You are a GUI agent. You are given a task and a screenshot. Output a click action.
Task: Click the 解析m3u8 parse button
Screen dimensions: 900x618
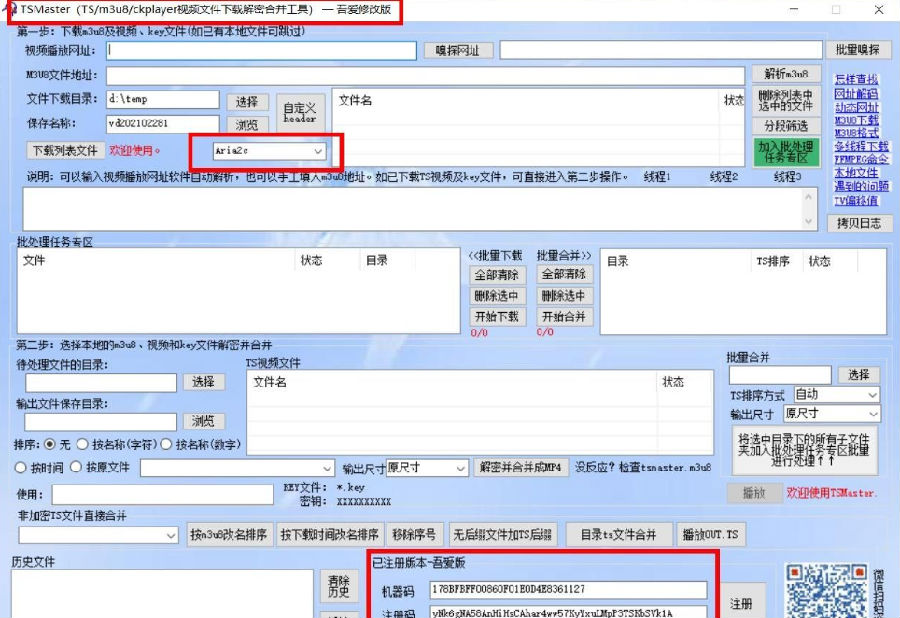784,73
